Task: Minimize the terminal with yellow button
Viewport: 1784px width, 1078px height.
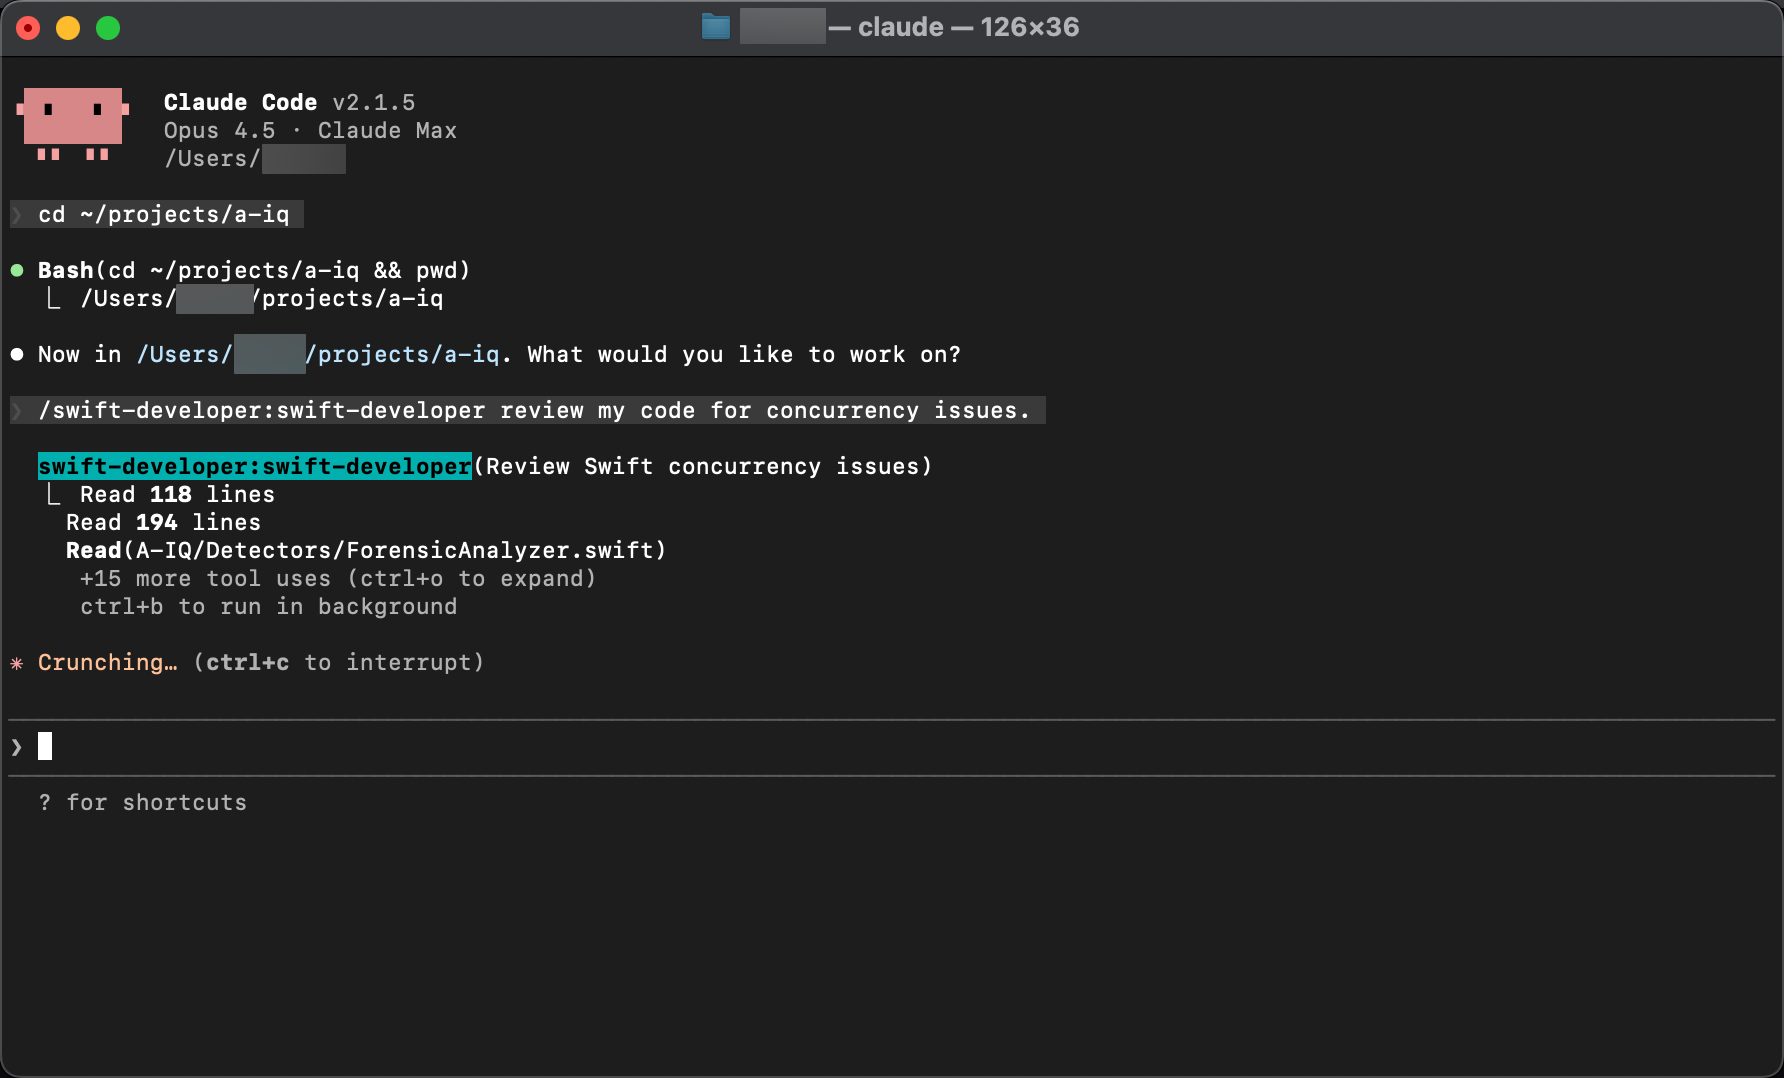Action: [68, 28]
